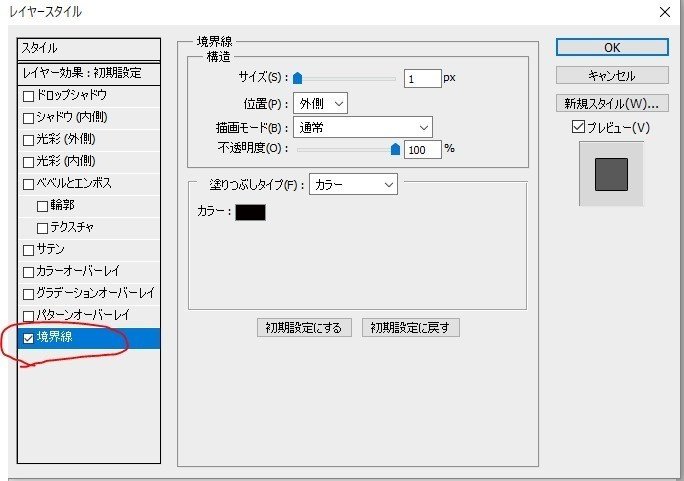Click the サイズ(S) slider handle
Image resolution: width=684 pixels, height=481 pixels.
coord(298,78)
